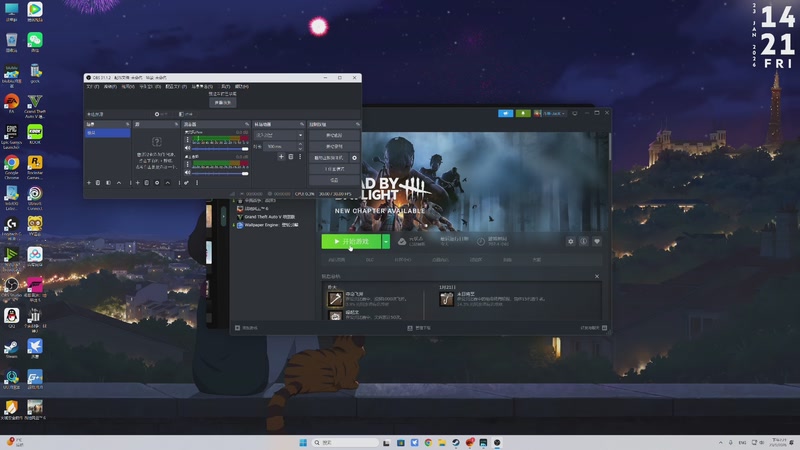Enter Steam Big Picture mode monitor icon
Image resolution: width=800 pixels, height=450 pixels.
(x=574, y=113)
